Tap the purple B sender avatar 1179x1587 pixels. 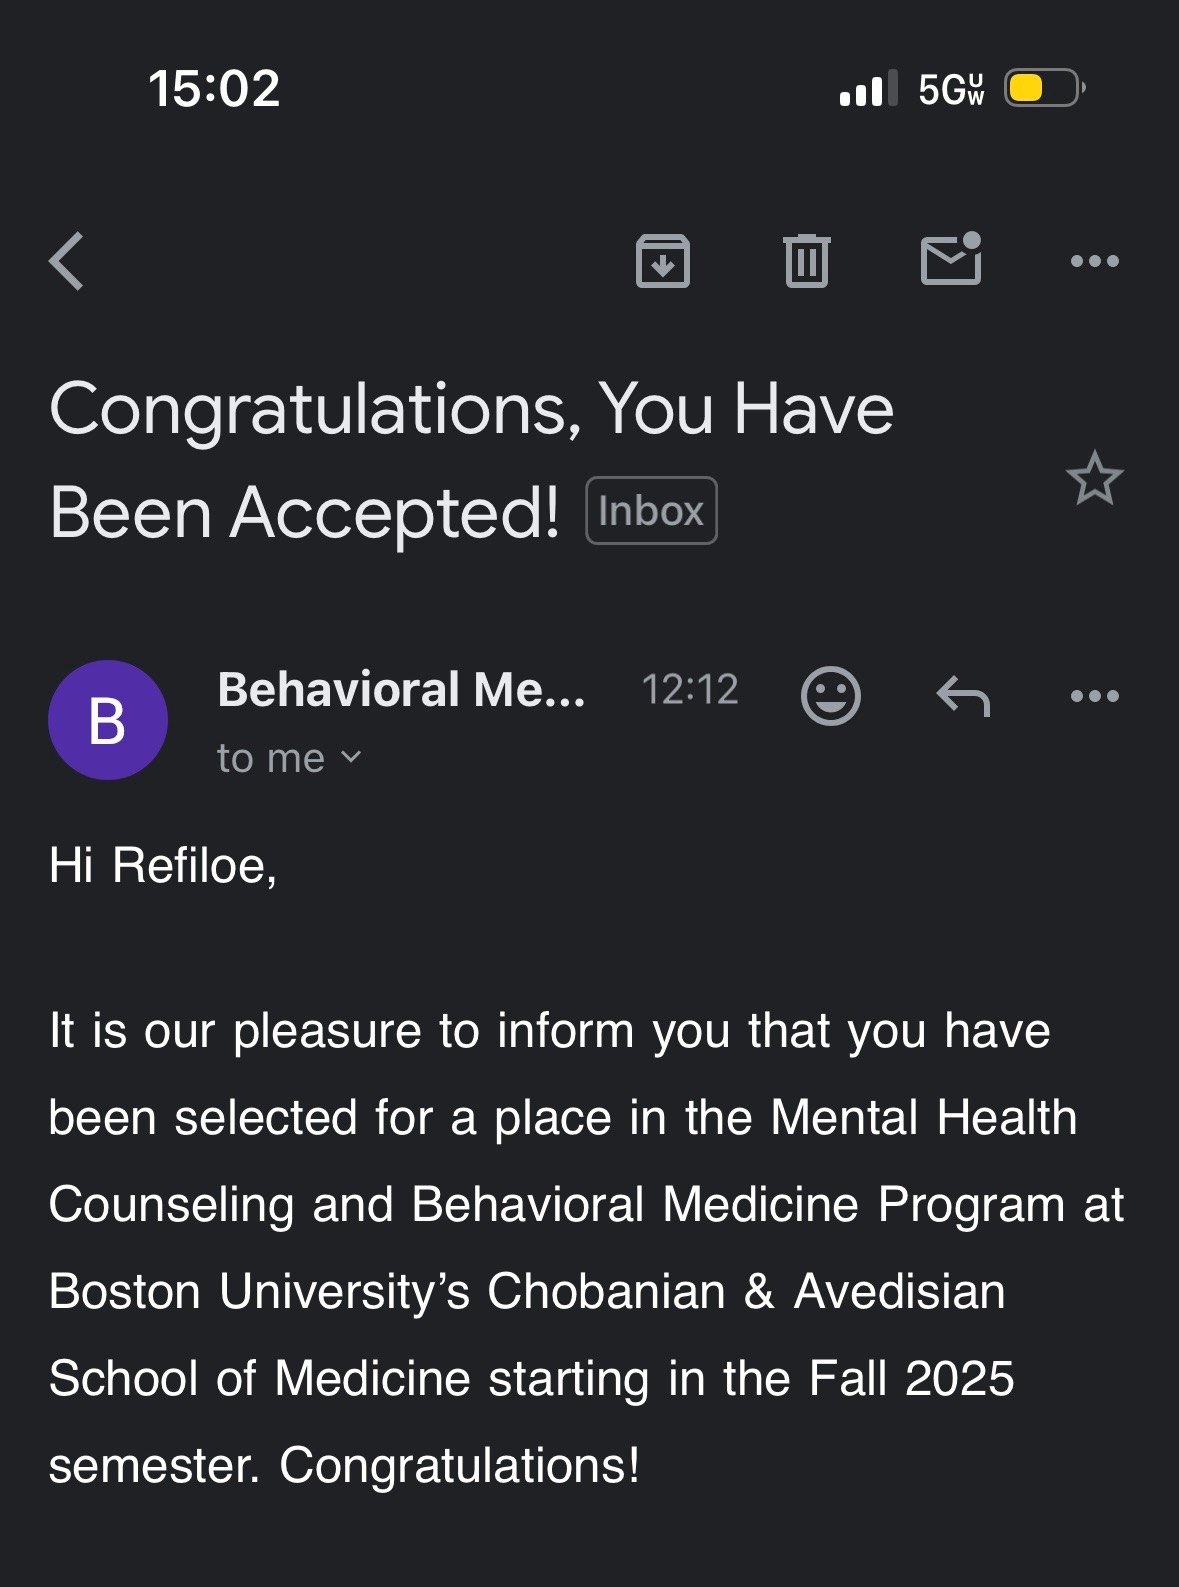108,720
